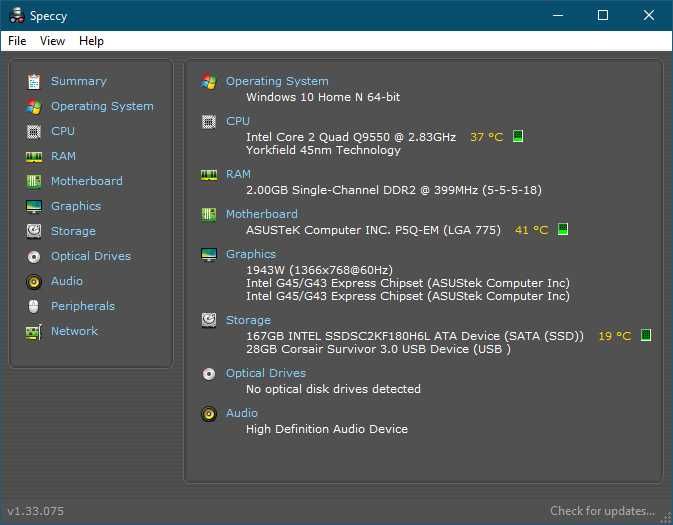Click the Motherboard icon in summary panel
This screenshot has height=525, width=673.
coord(209,214)
